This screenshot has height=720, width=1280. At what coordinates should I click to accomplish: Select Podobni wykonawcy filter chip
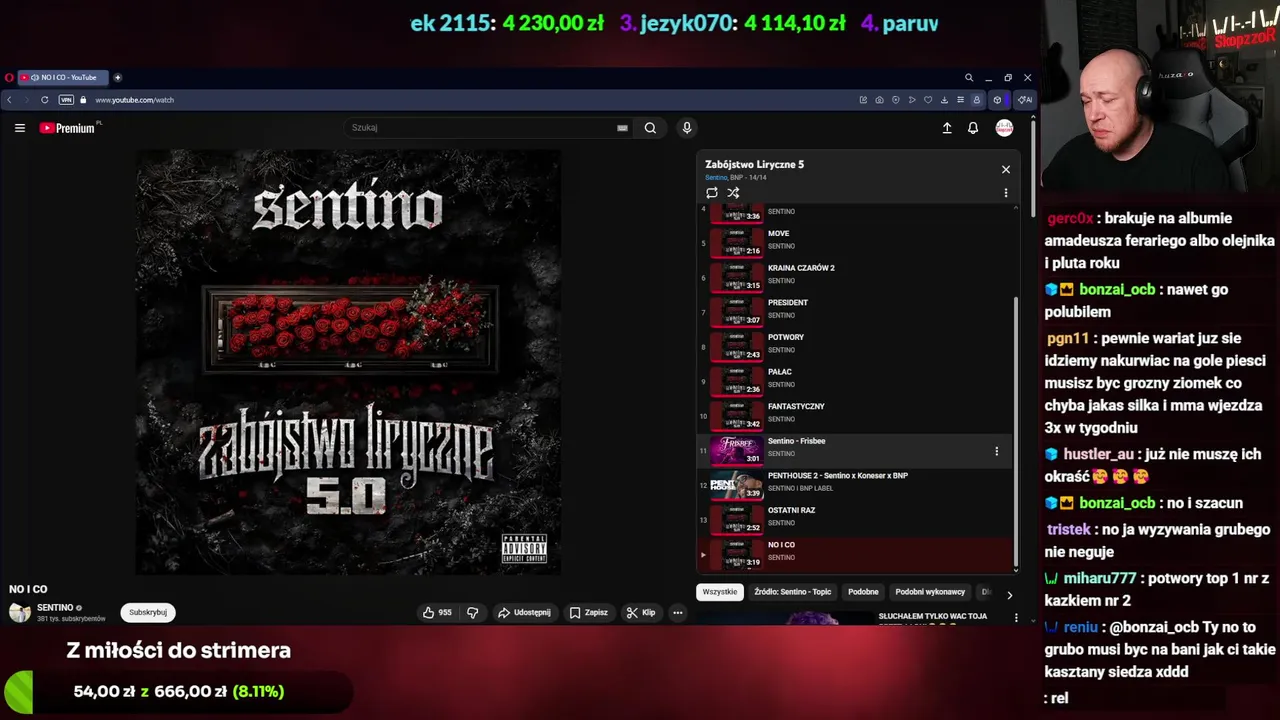click(x=930, y=592)
